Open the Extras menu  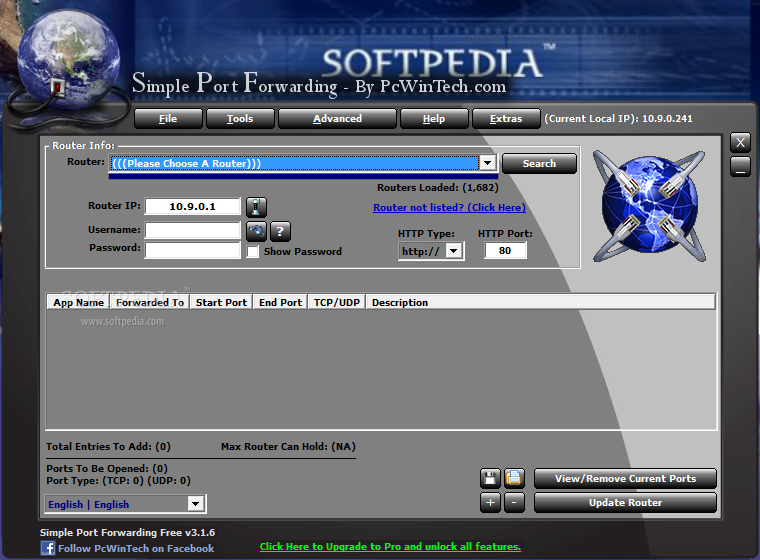506,119
